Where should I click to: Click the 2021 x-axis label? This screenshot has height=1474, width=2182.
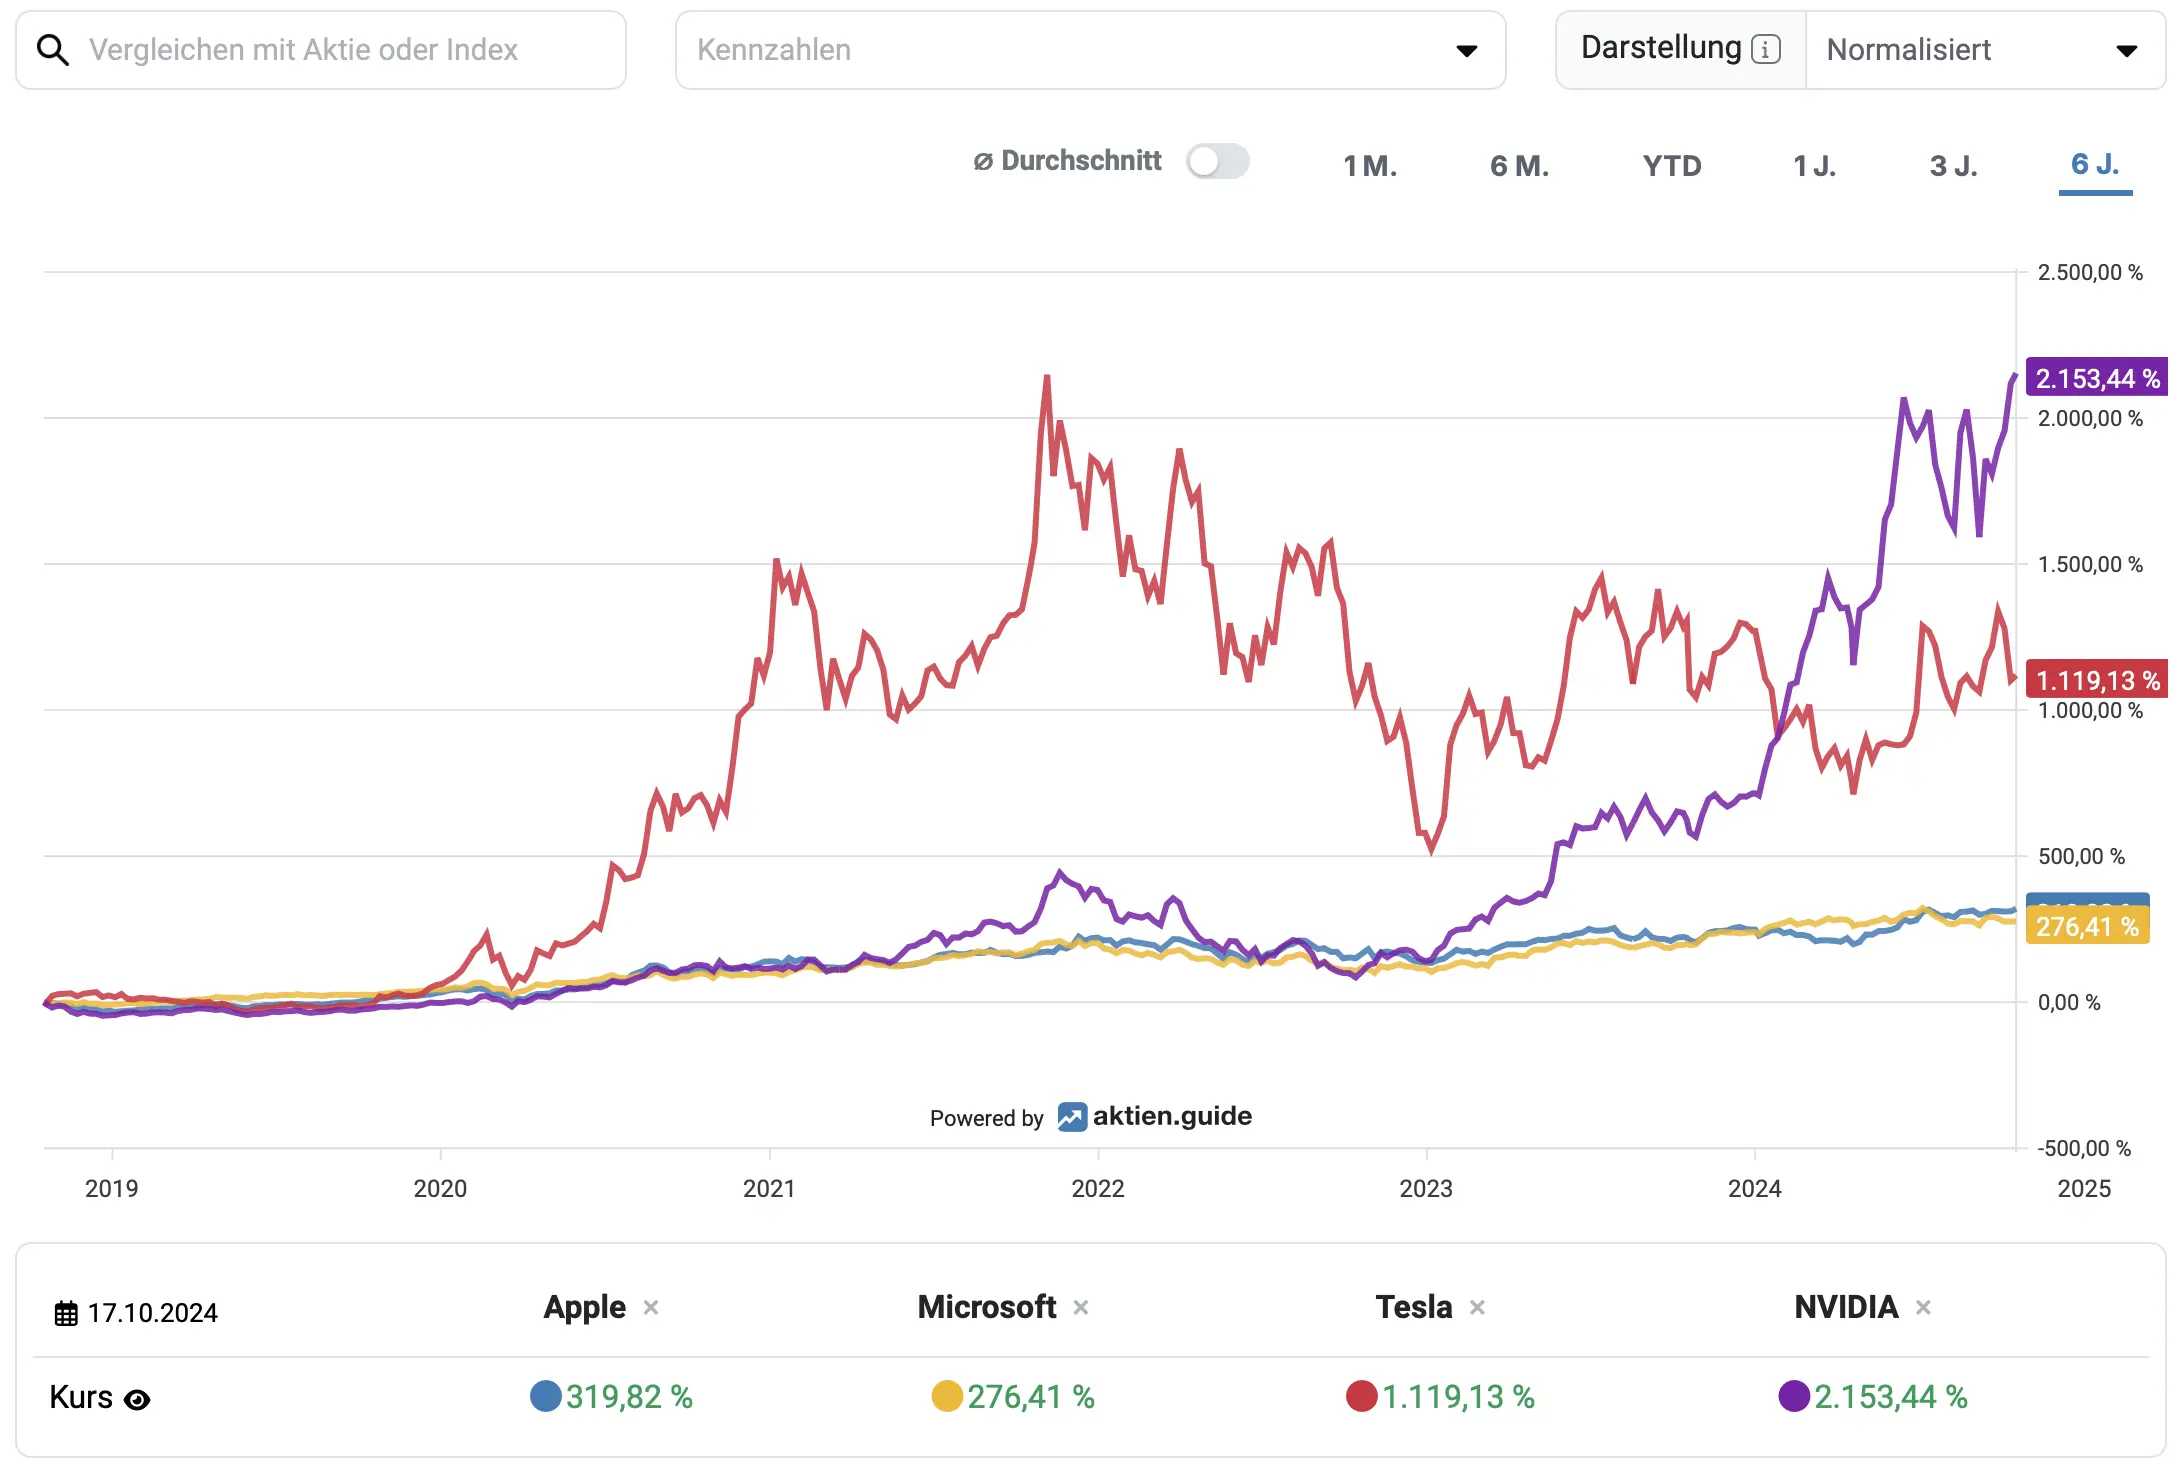coord(769,1189)
